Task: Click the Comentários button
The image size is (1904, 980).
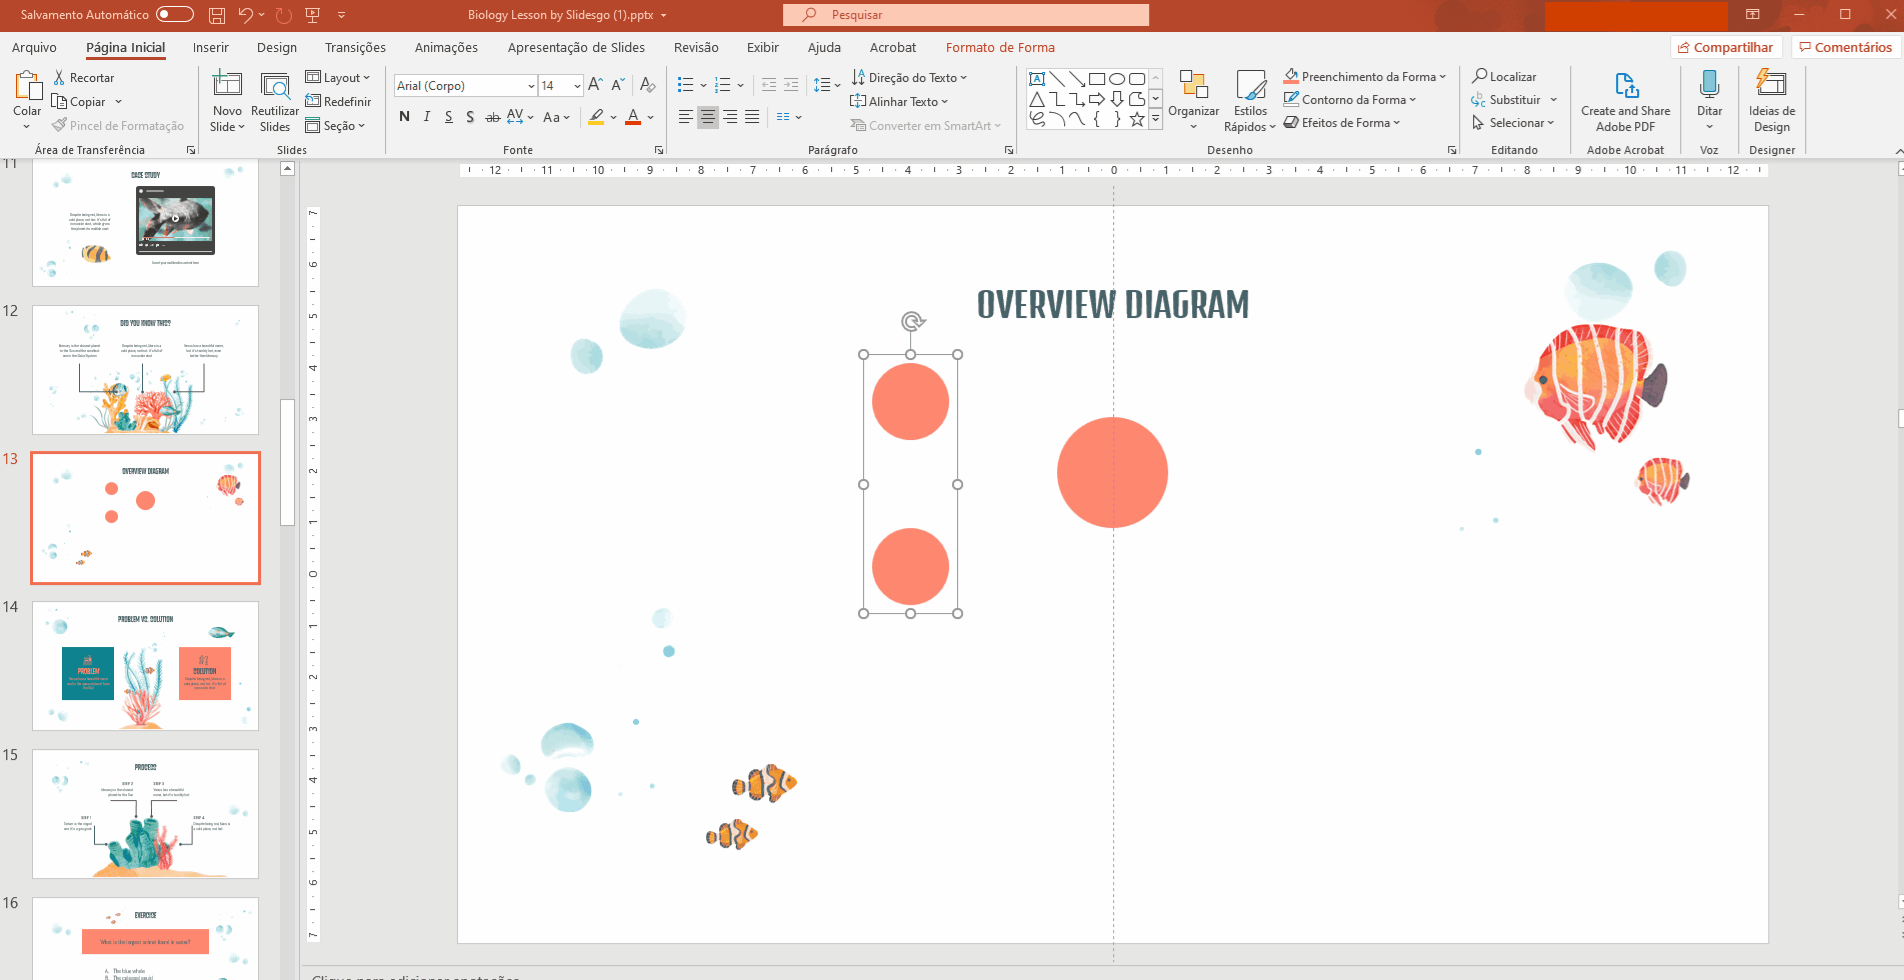Action: pyautogui.click(x=1845, y=47)
